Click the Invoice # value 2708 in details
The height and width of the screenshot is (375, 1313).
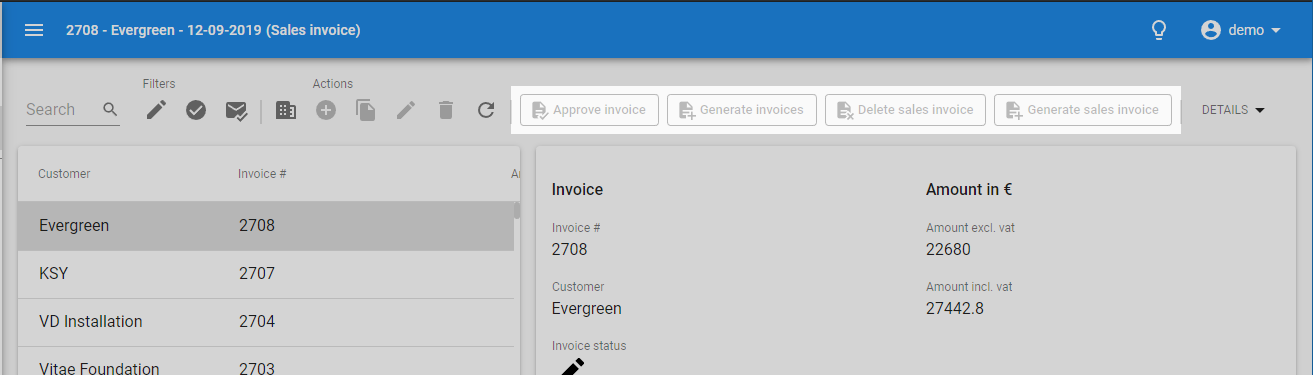click(570, 249)
